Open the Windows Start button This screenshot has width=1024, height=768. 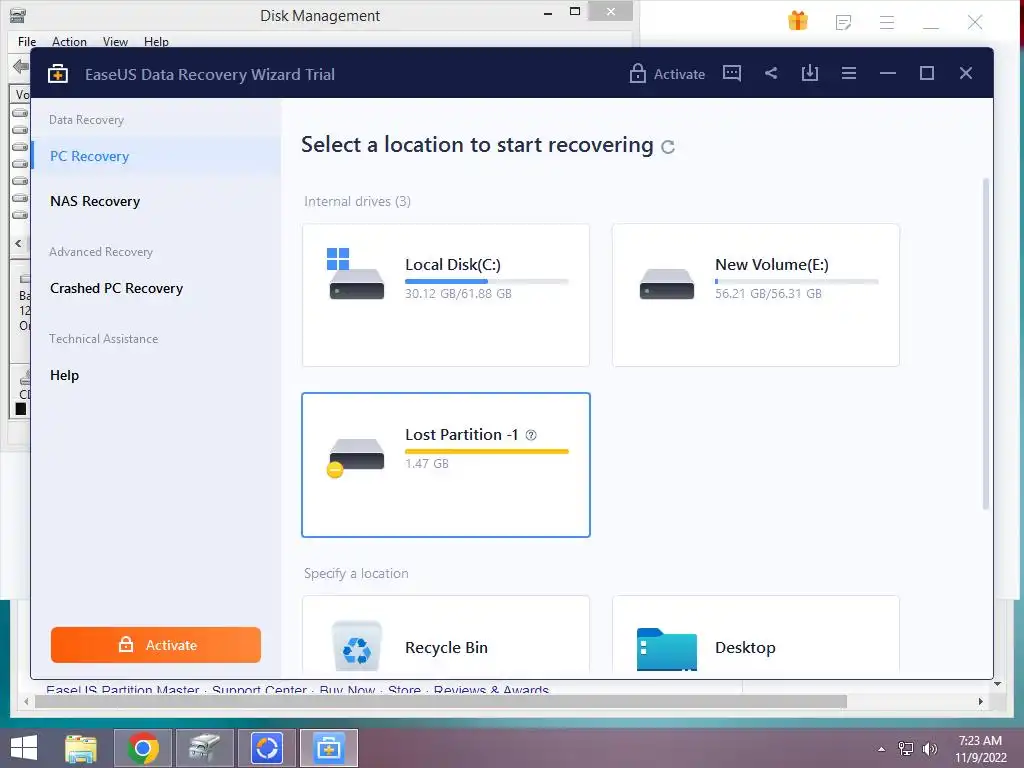pos(24,748)
